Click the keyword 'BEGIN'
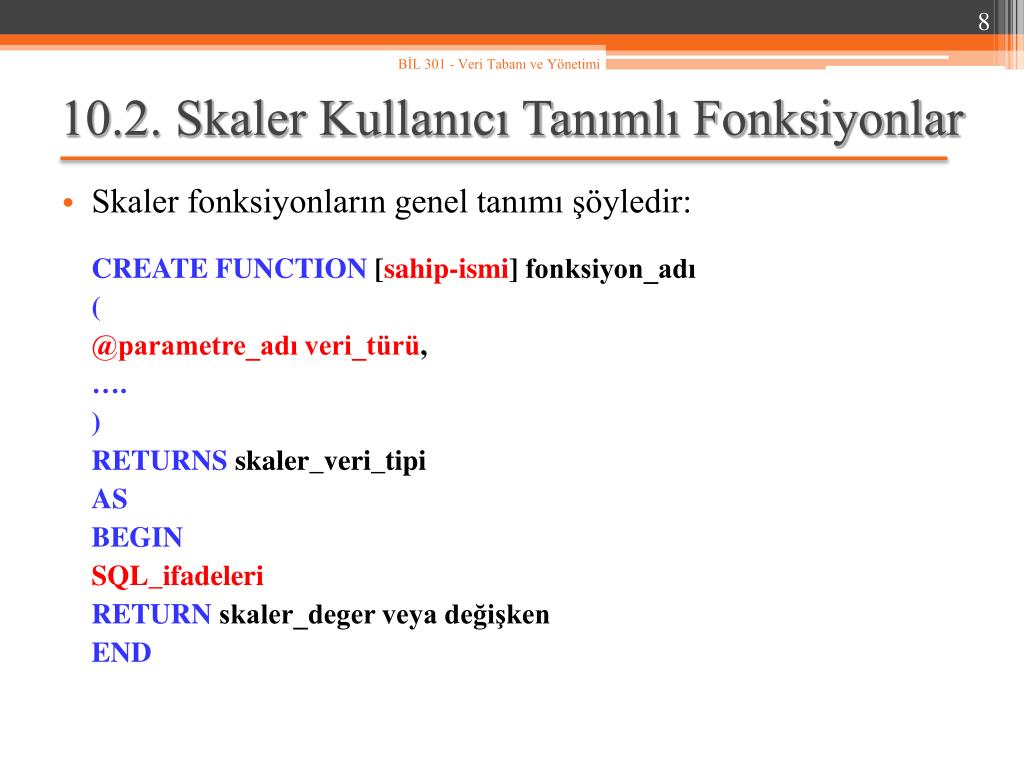 (137, 537)
